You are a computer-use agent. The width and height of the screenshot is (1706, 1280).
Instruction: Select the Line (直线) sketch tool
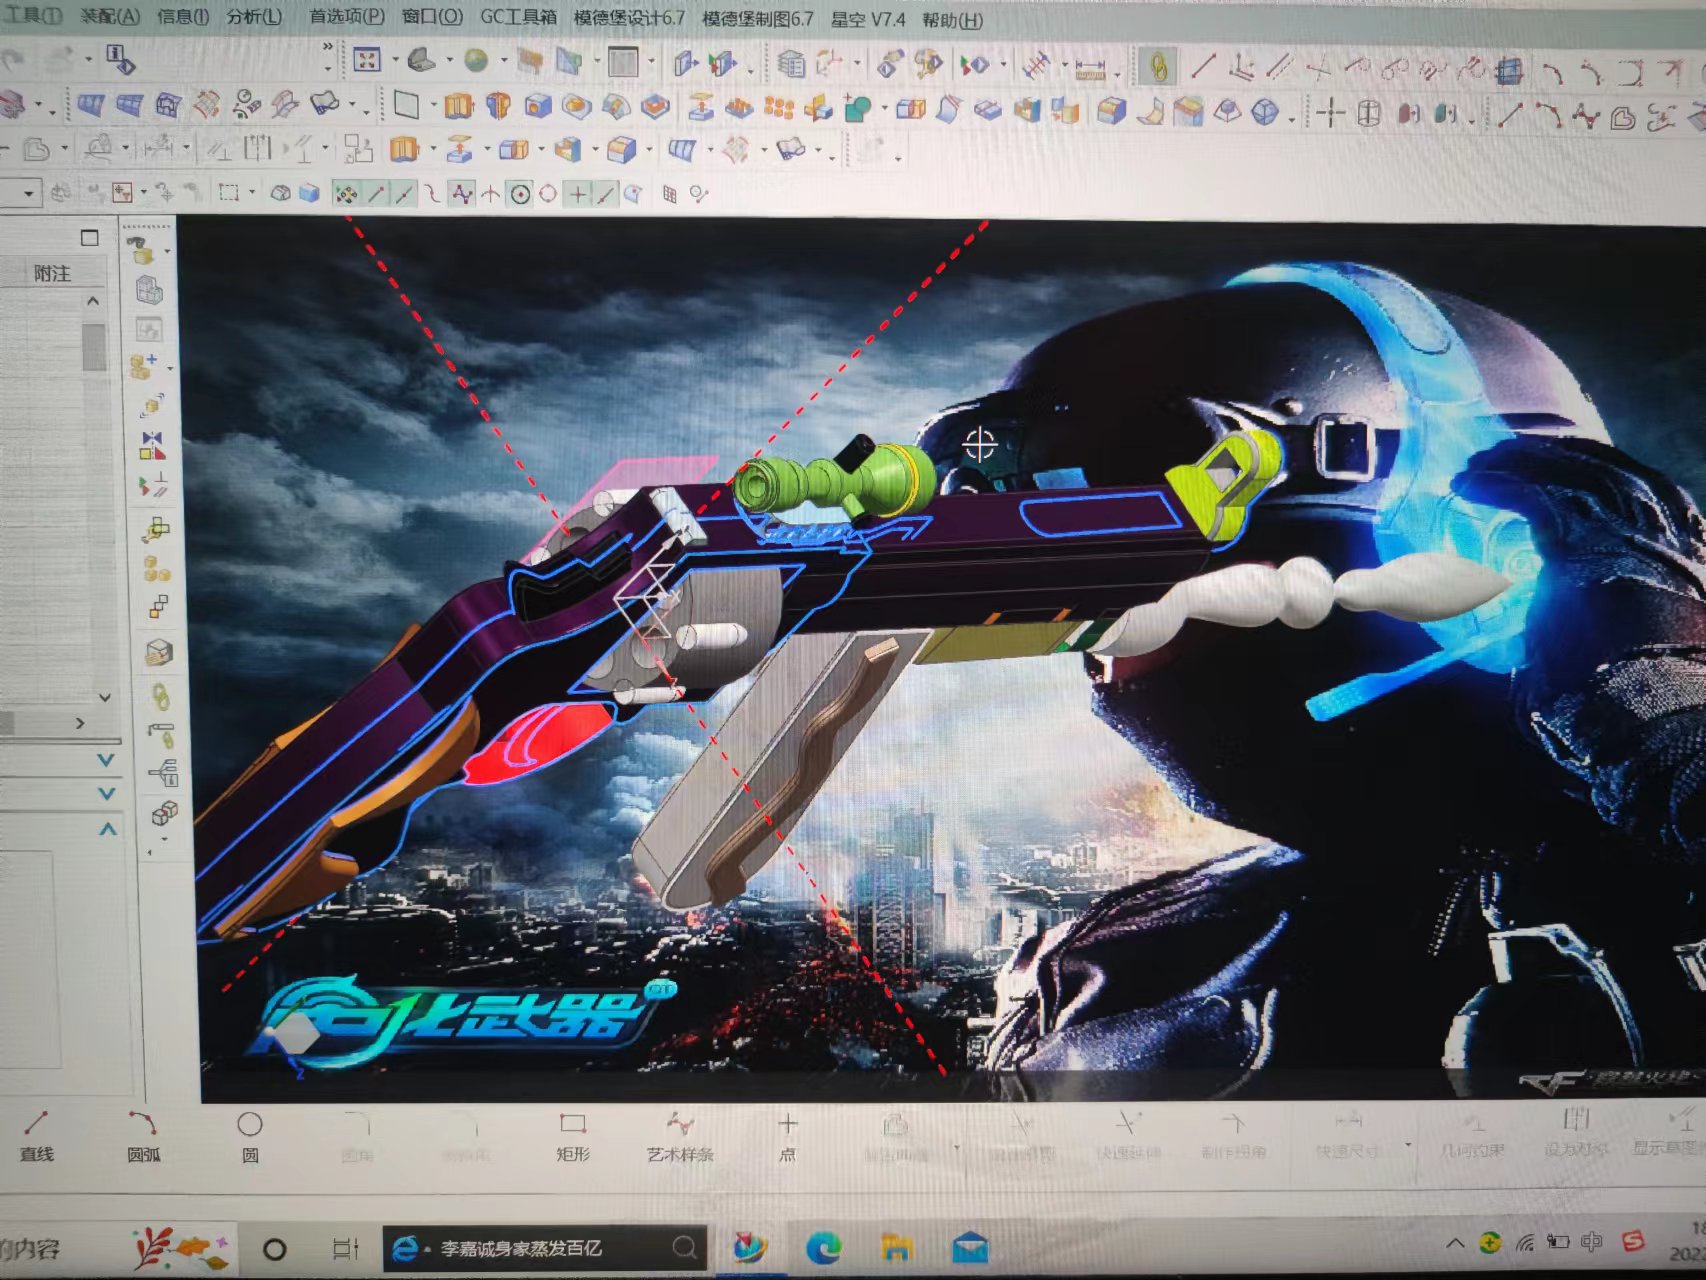coord(37,1134)
